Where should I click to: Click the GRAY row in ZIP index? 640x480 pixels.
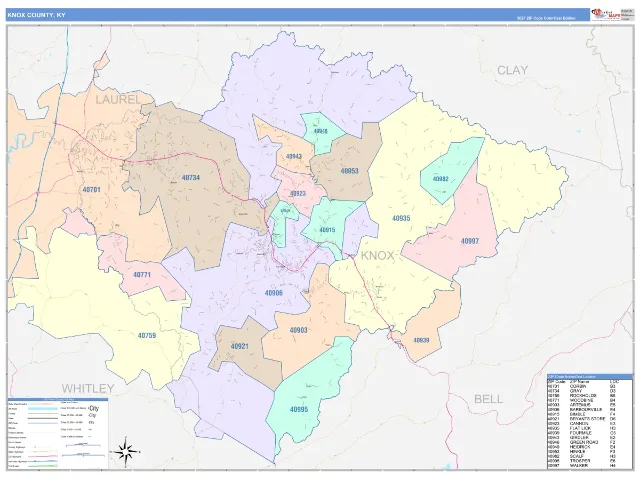[590, 391]
